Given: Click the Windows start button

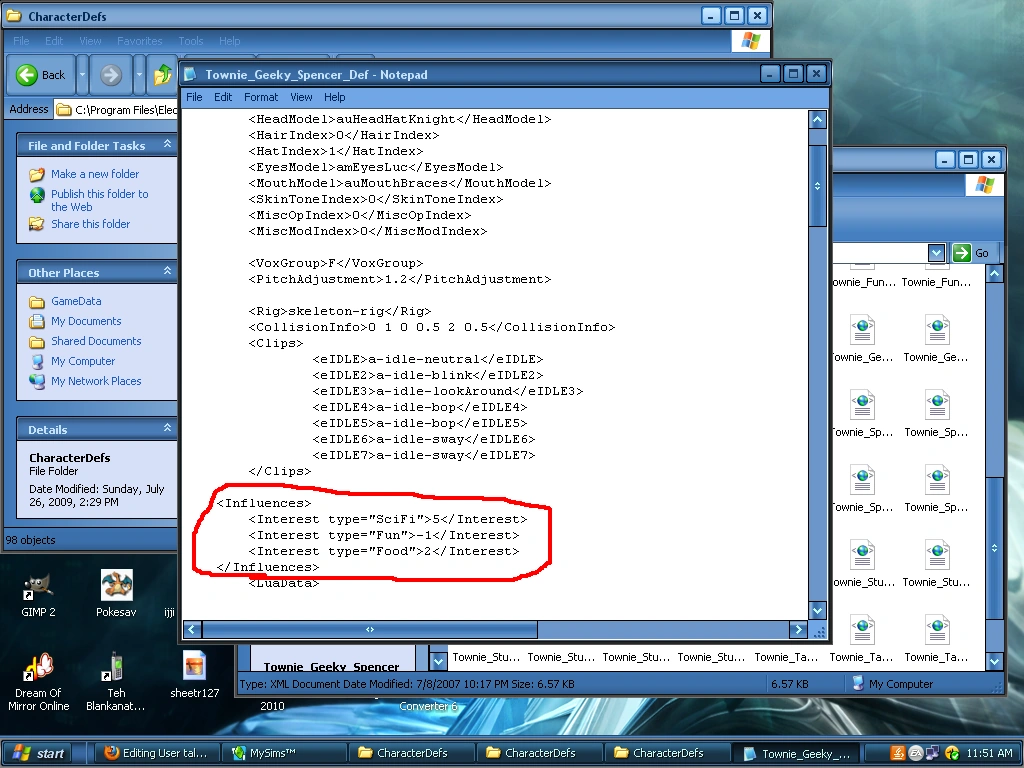Looking at the screenshot, I should (38, 753).
